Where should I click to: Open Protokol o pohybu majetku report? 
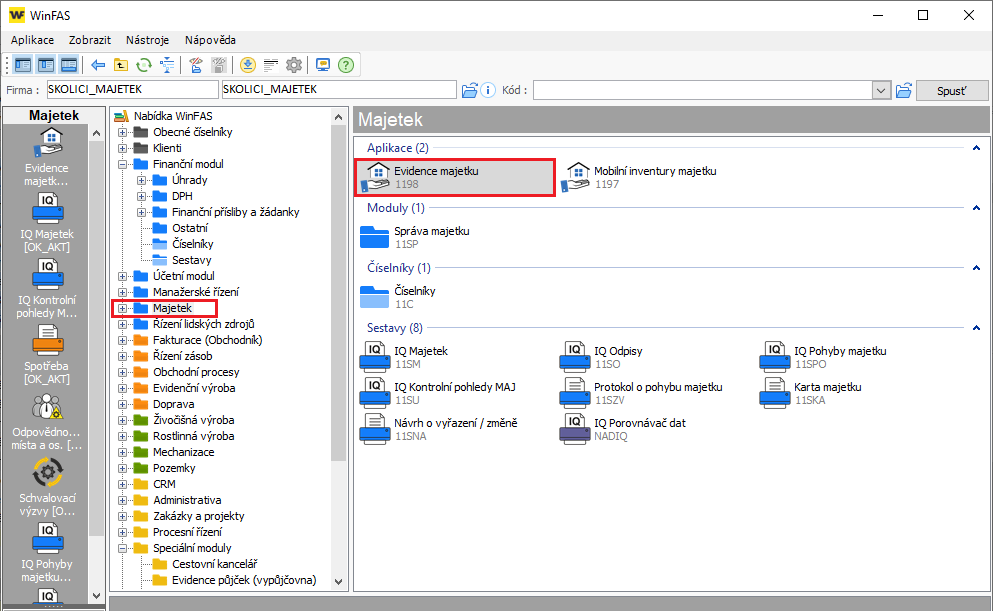click(642, 393)
